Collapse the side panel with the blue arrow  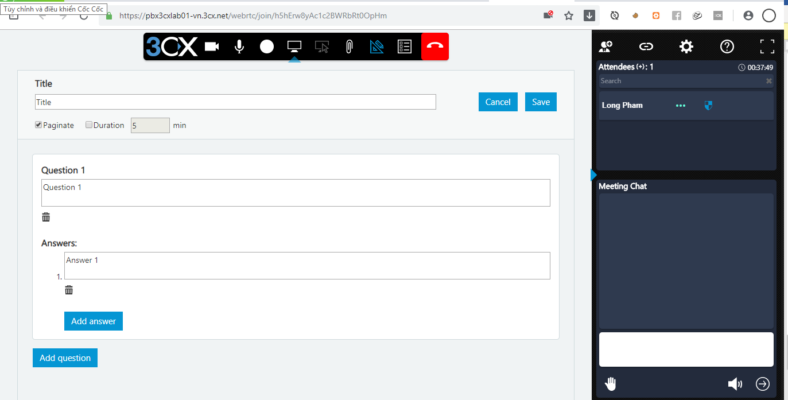pyautogui.click(x=594, y=175)
